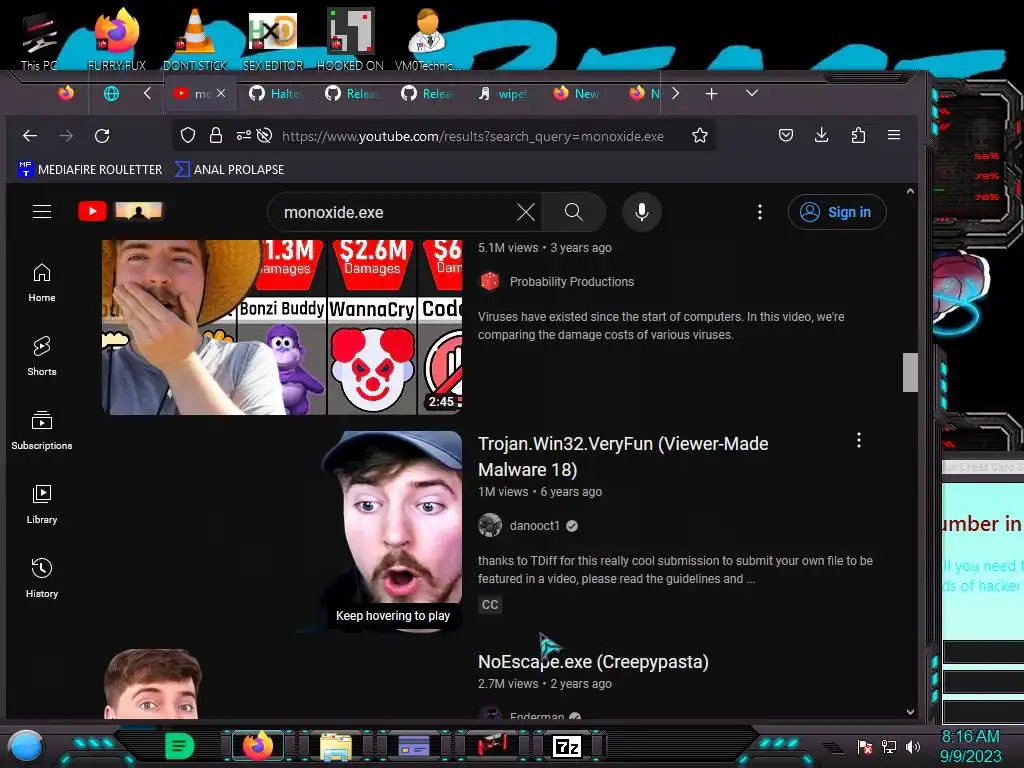1024x768 pixels.
Task: Open more actions for Trojan.Win32.VeryFun video
Action: [x=859, y=440]
